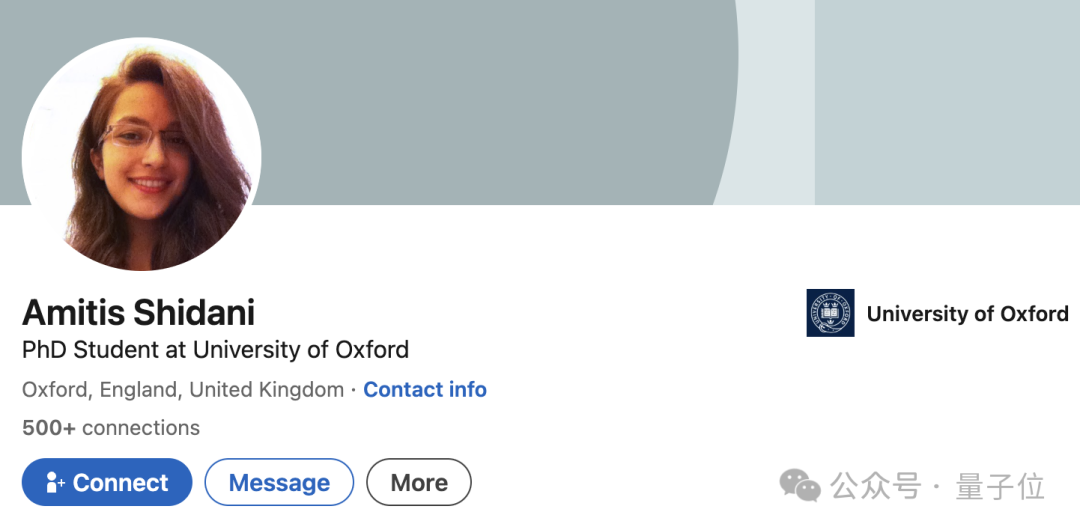The image size is (1080, 530).
Task: Click the Oxford, England location text
Action: (182, 390)
